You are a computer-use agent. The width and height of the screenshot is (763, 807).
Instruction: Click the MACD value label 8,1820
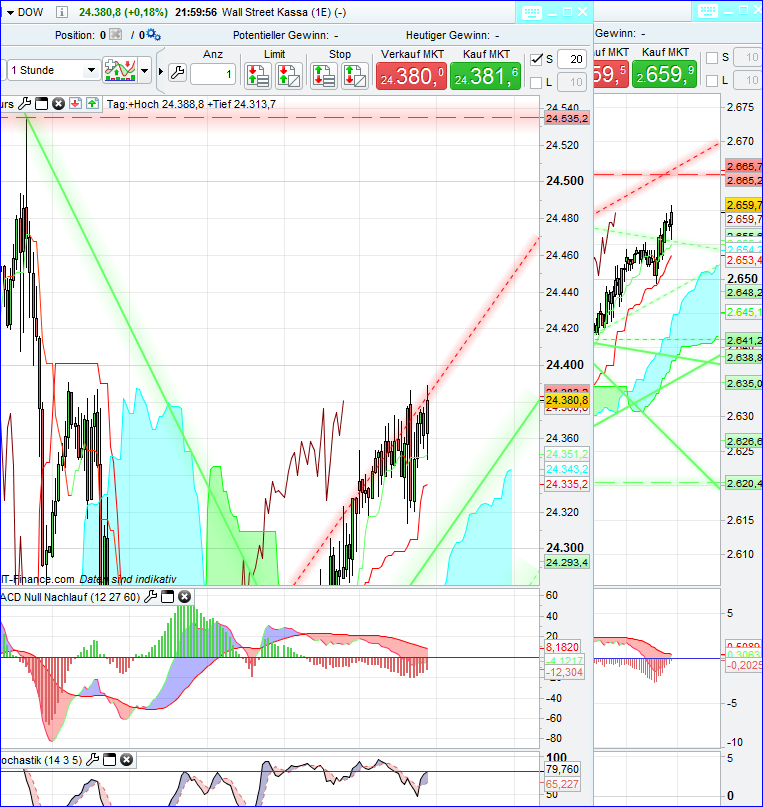562,647
